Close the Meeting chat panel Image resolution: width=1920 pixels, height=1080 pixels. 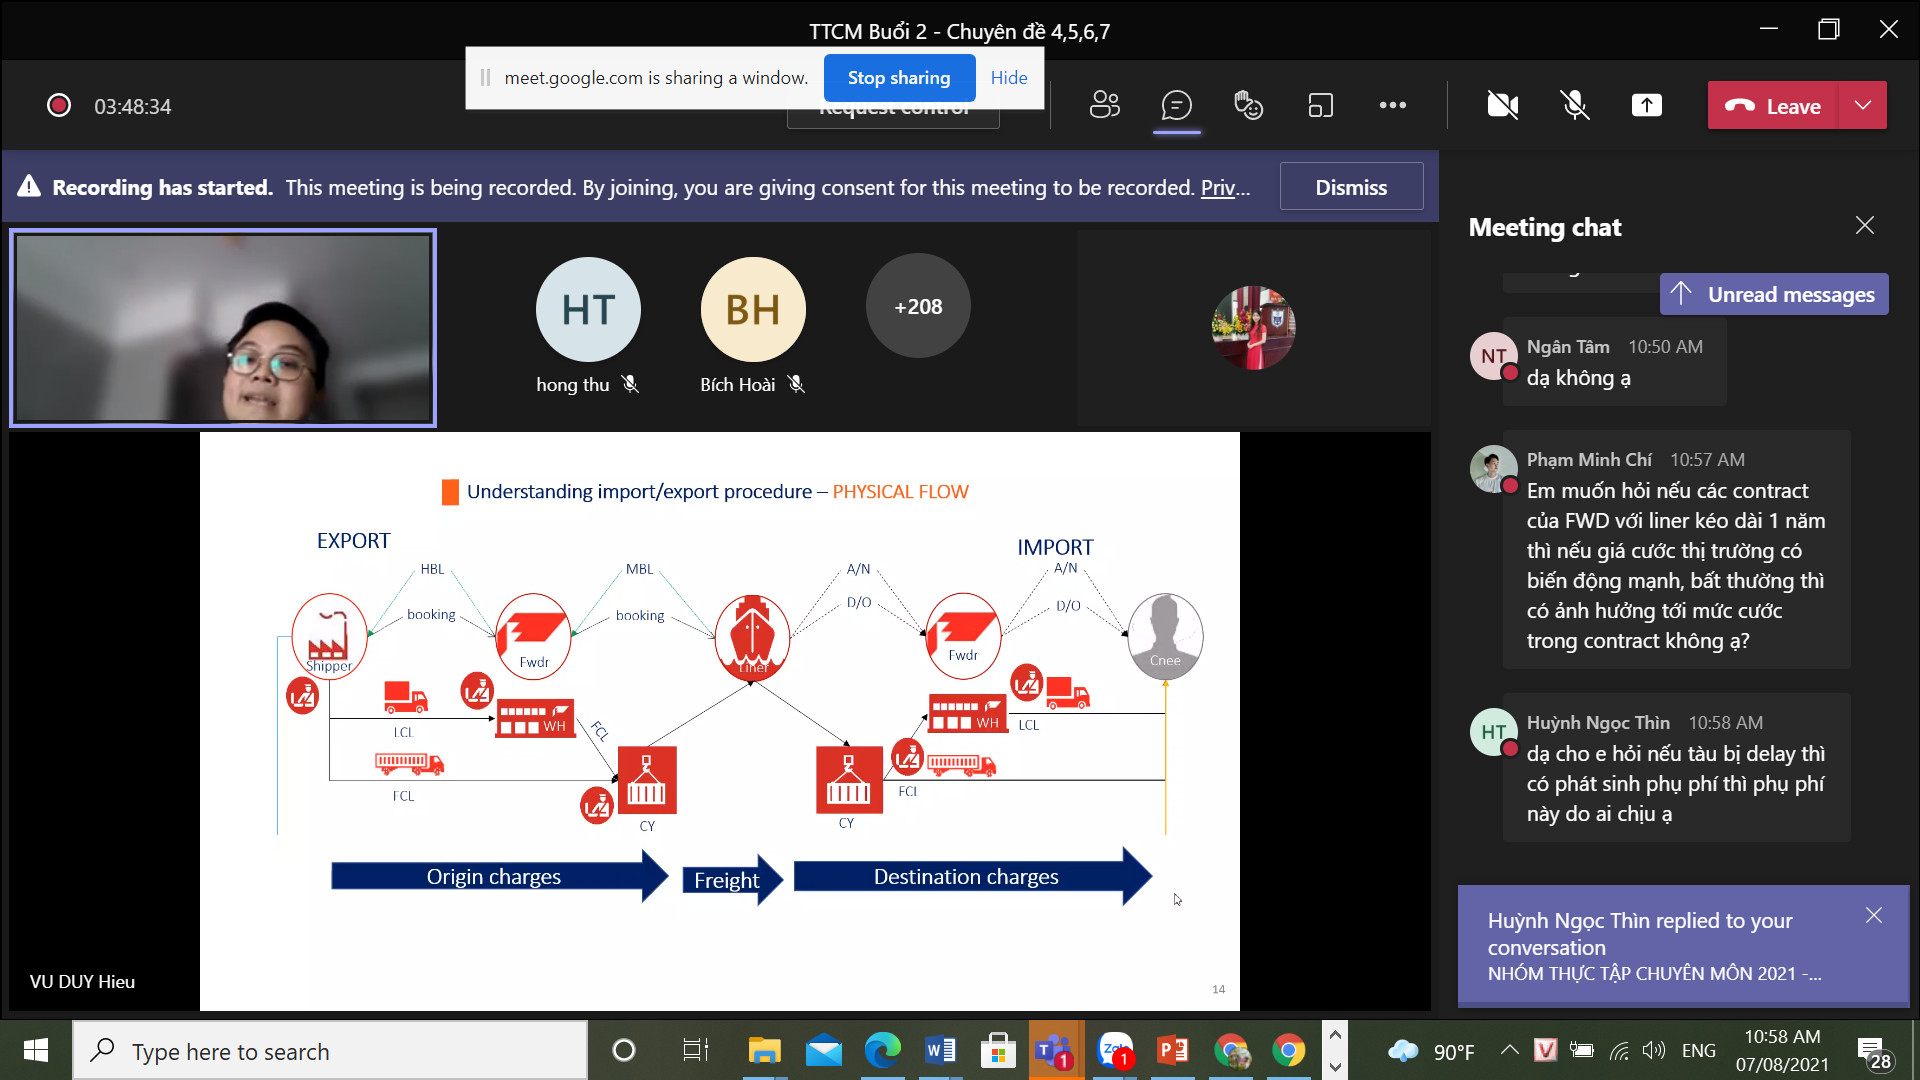(1864, 226)
